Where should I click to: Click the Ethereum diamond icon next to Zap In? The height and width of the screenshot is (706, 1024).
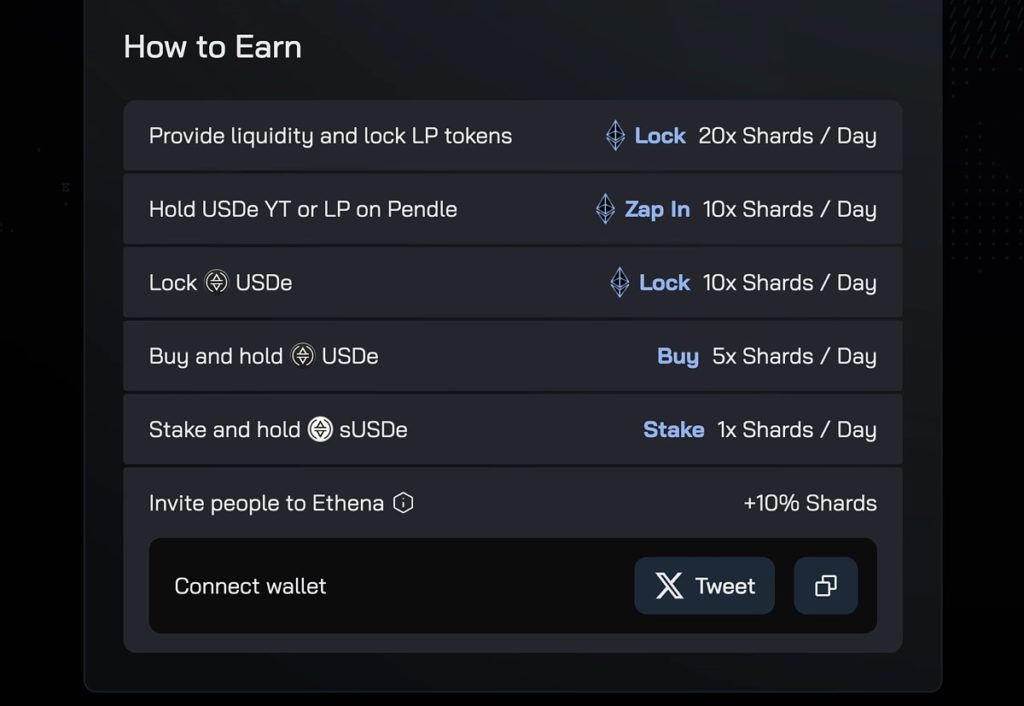pos(604,209)
